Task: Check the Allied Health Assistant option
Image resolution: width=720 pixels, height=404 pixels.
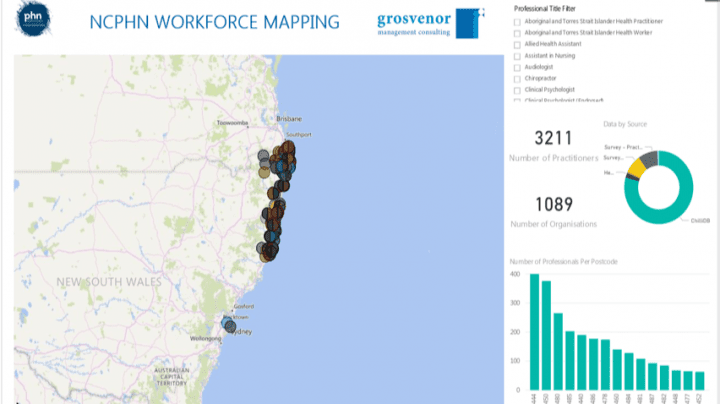Action: (516, 44)
